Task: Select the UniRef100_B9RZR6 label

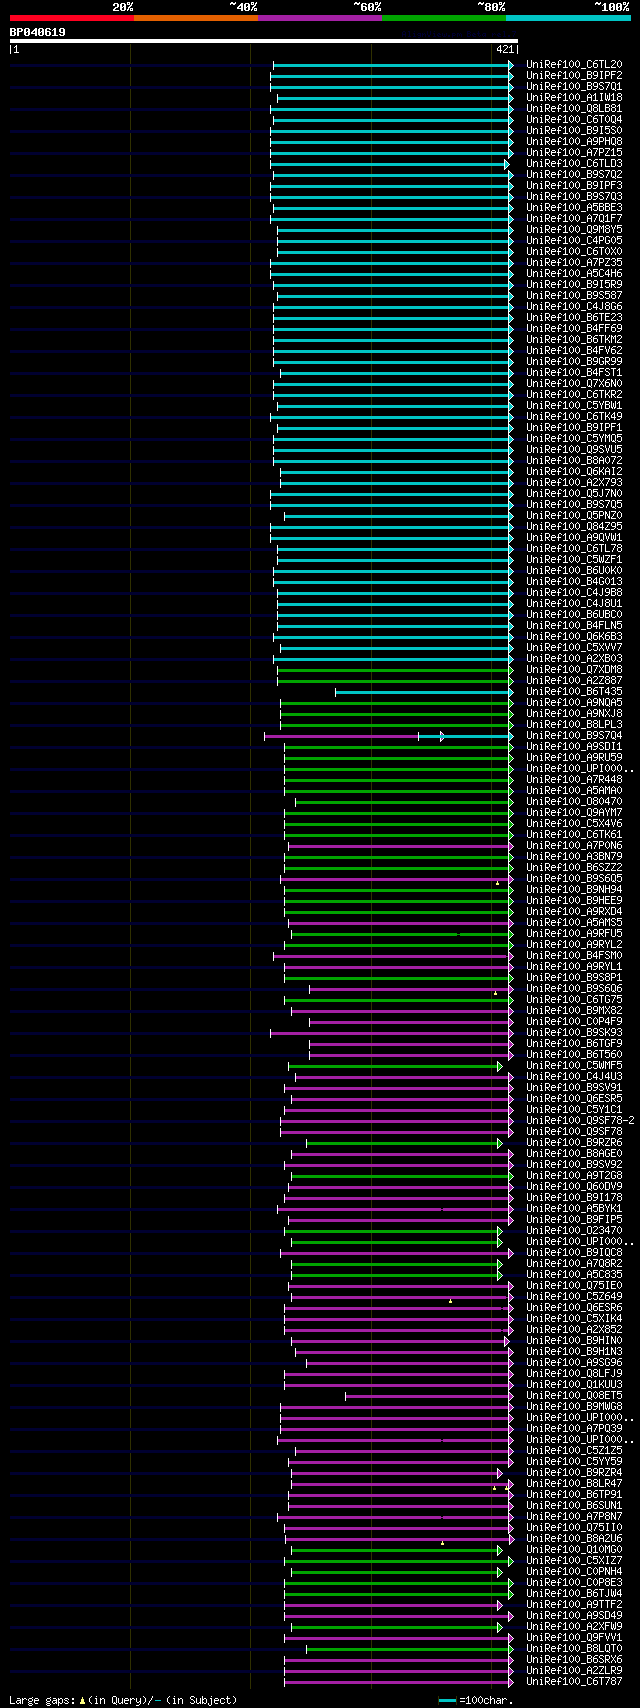Action: coord(574,1143)
